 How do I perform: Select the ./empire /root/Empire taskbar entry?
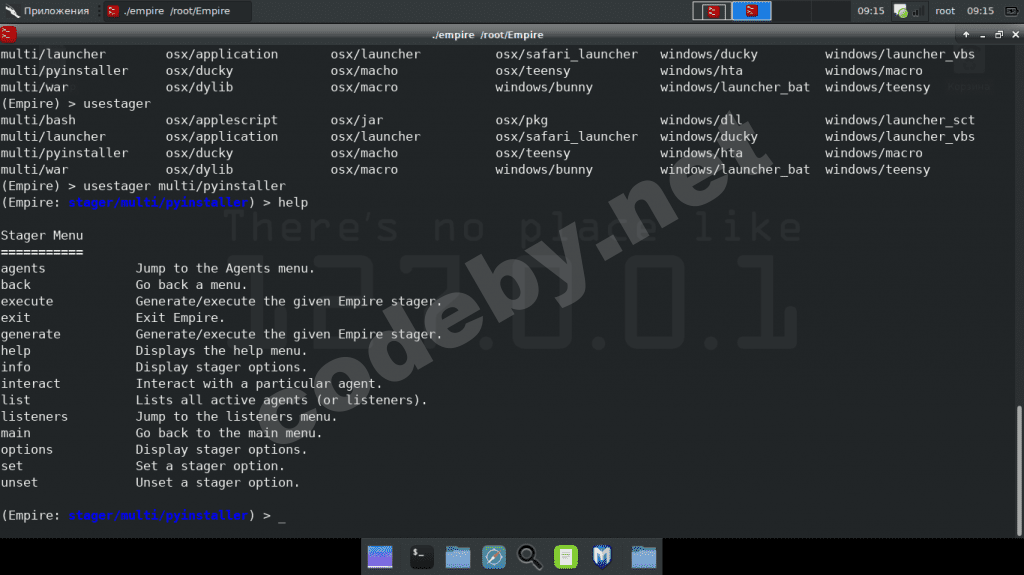point(177,11)
